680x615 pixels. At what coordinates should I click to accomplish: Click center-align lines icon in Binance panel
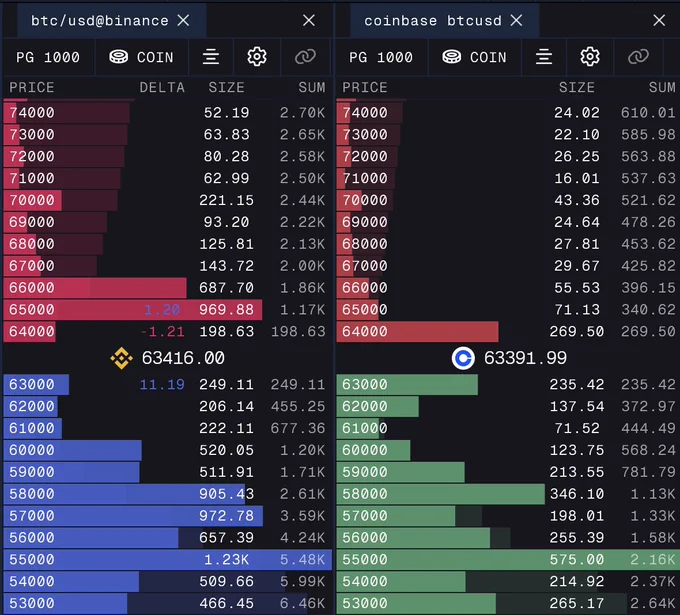click(211, 57)
